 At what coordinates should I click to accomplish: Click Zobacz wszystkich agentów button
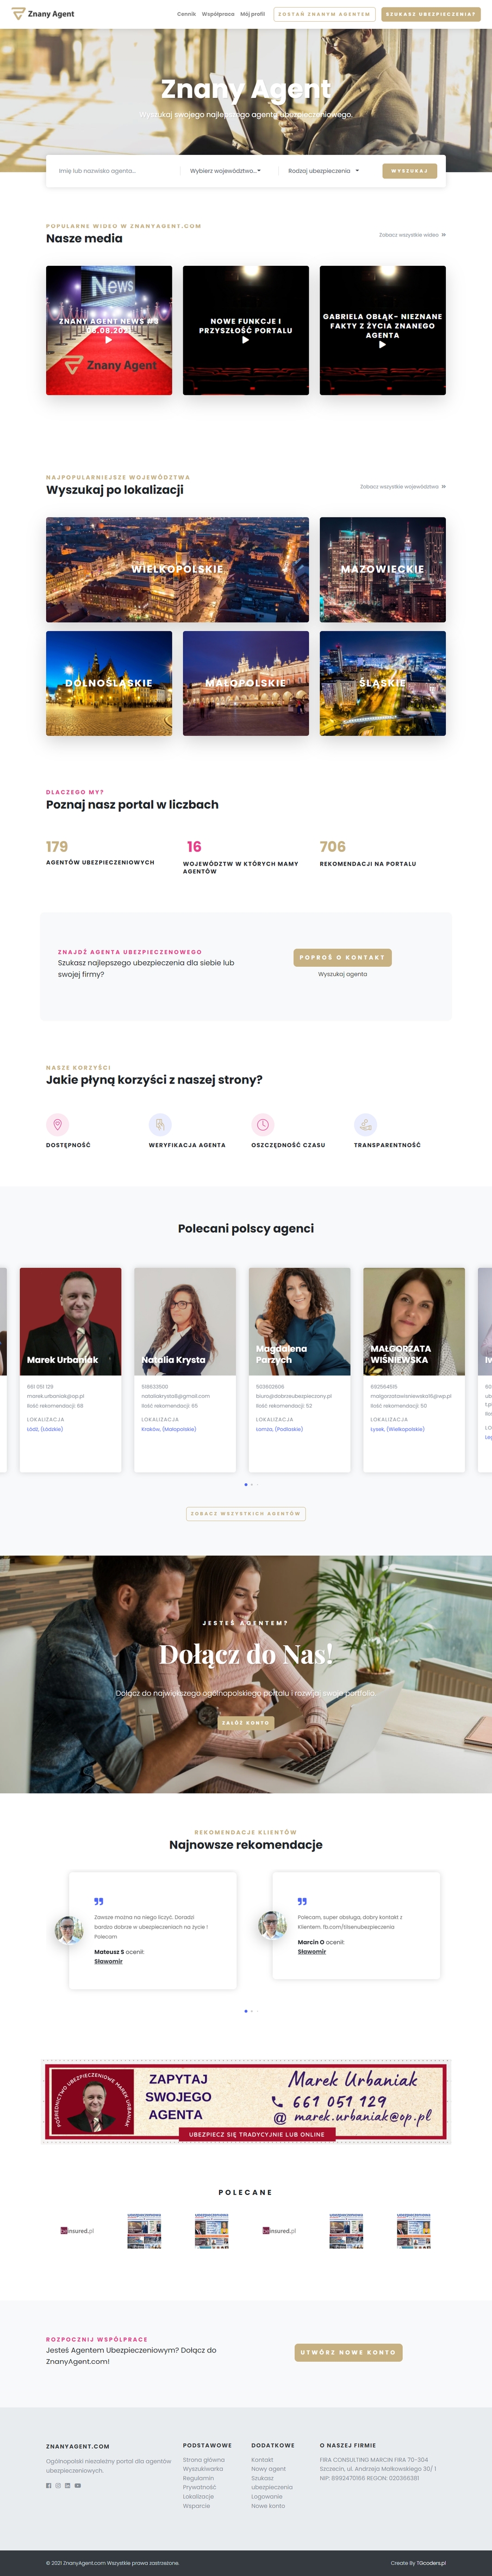[246, 1513]
